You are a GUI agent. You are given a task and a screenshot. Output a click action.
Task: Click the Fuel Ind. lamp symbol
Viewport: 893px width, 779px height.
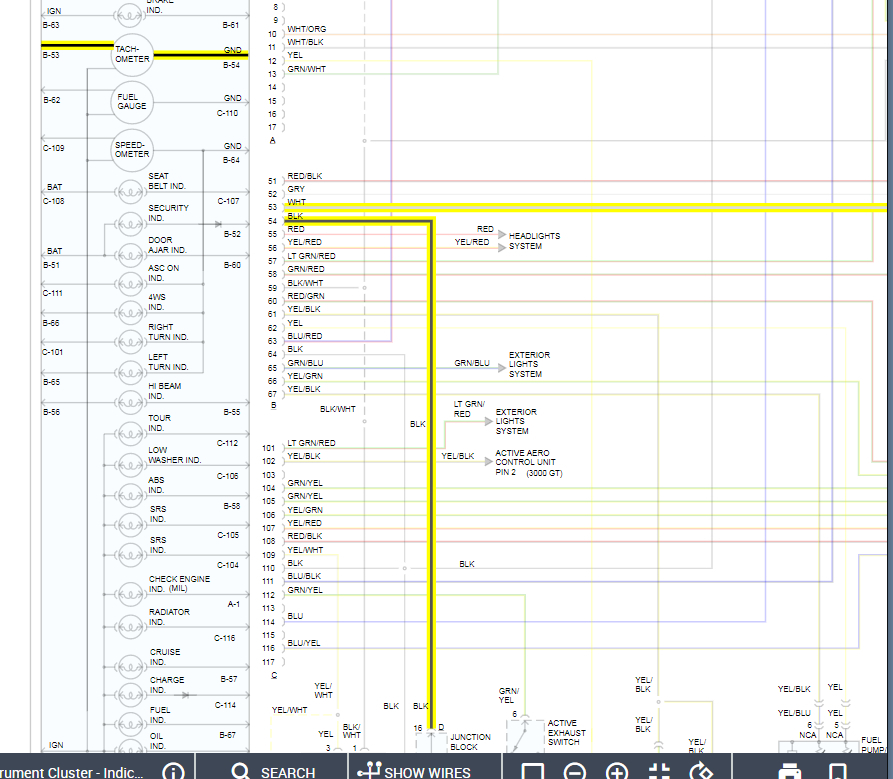129,725
